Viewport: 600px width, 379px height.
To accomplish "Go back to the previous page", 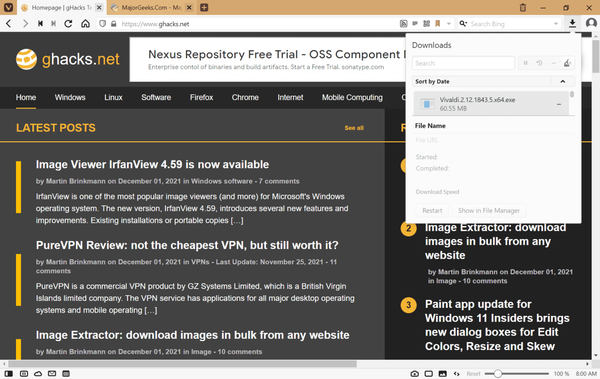I will (x=9, y=24).
